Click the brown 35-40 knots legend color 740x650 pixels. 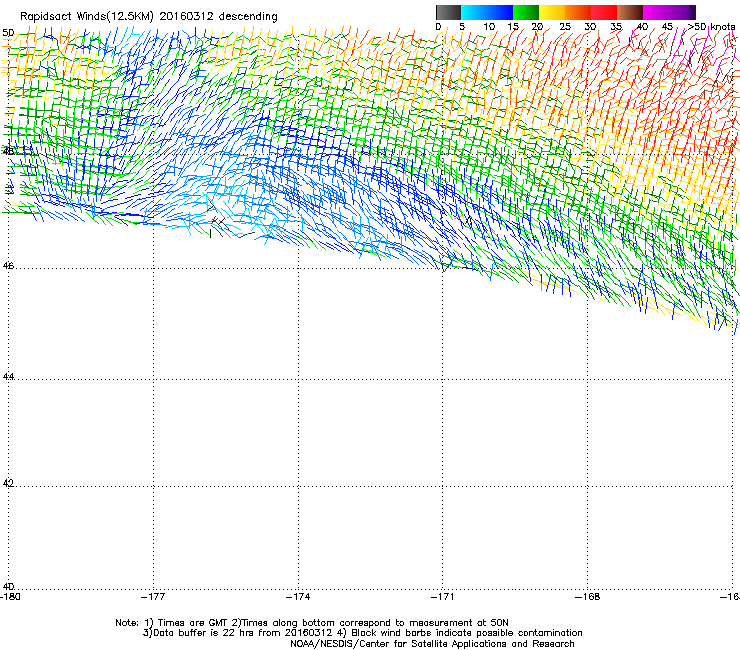(630, 12)
